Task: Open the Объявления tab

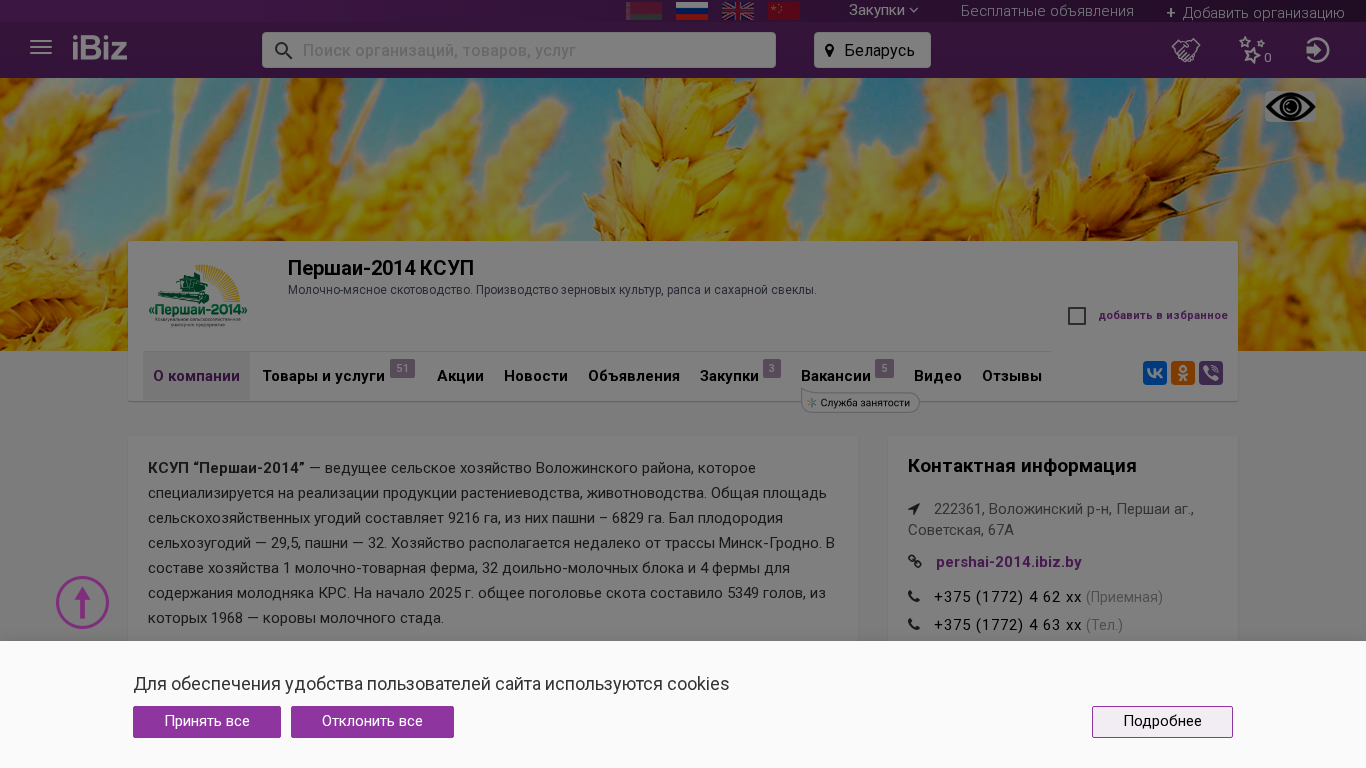Action: pyautogui.click(x=634, y=376)
